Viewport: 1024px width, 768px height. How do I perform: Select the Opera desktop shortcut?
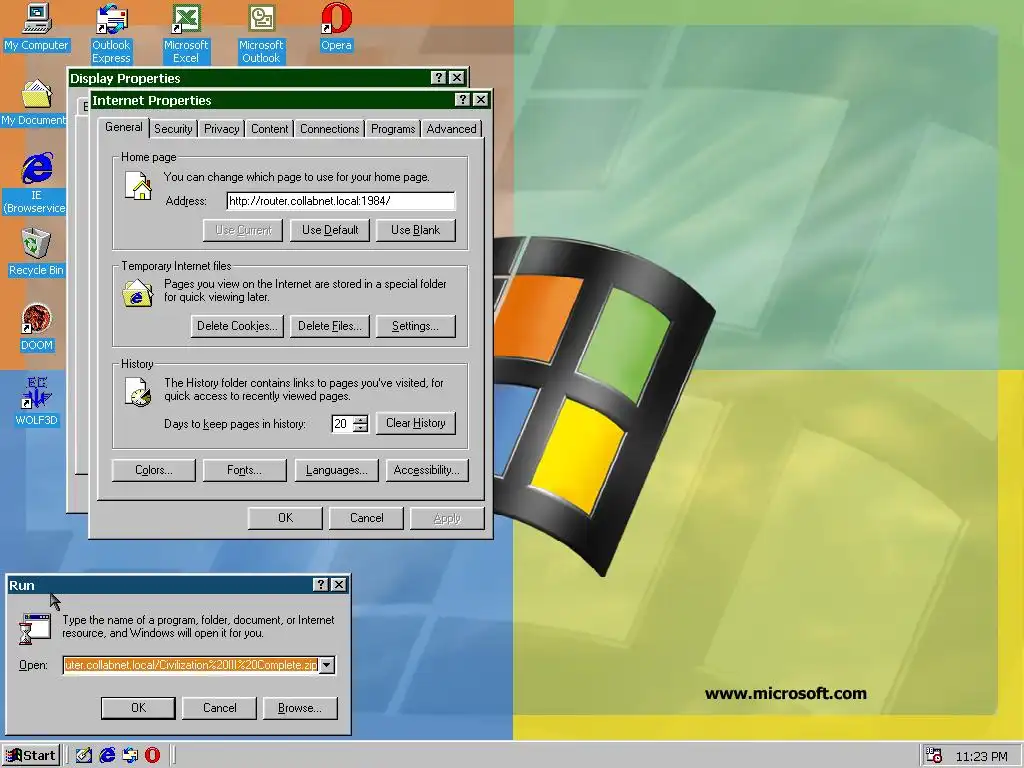click(x=336, y=27)
